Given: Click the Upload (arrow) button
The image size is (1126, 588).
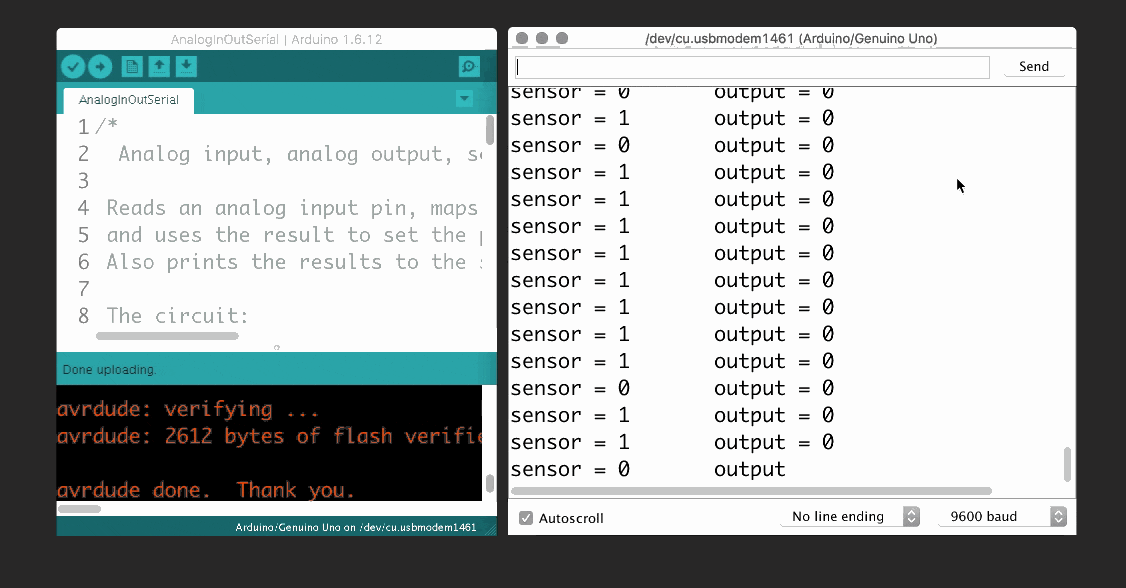Looking at the screenshot, I should [100, 66].
